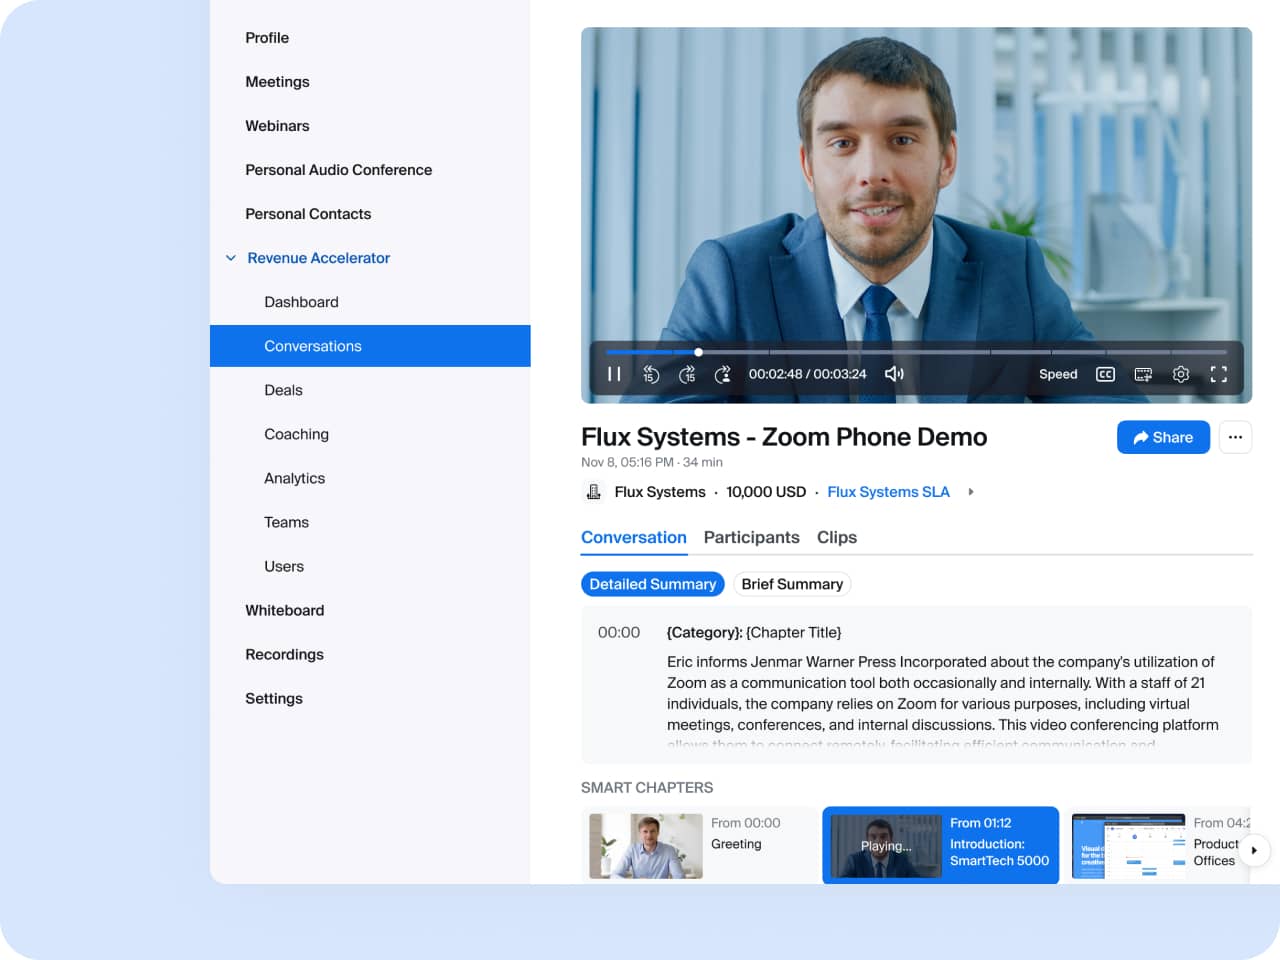
Task: Open video player settings gear
Action: [1181, 374]
